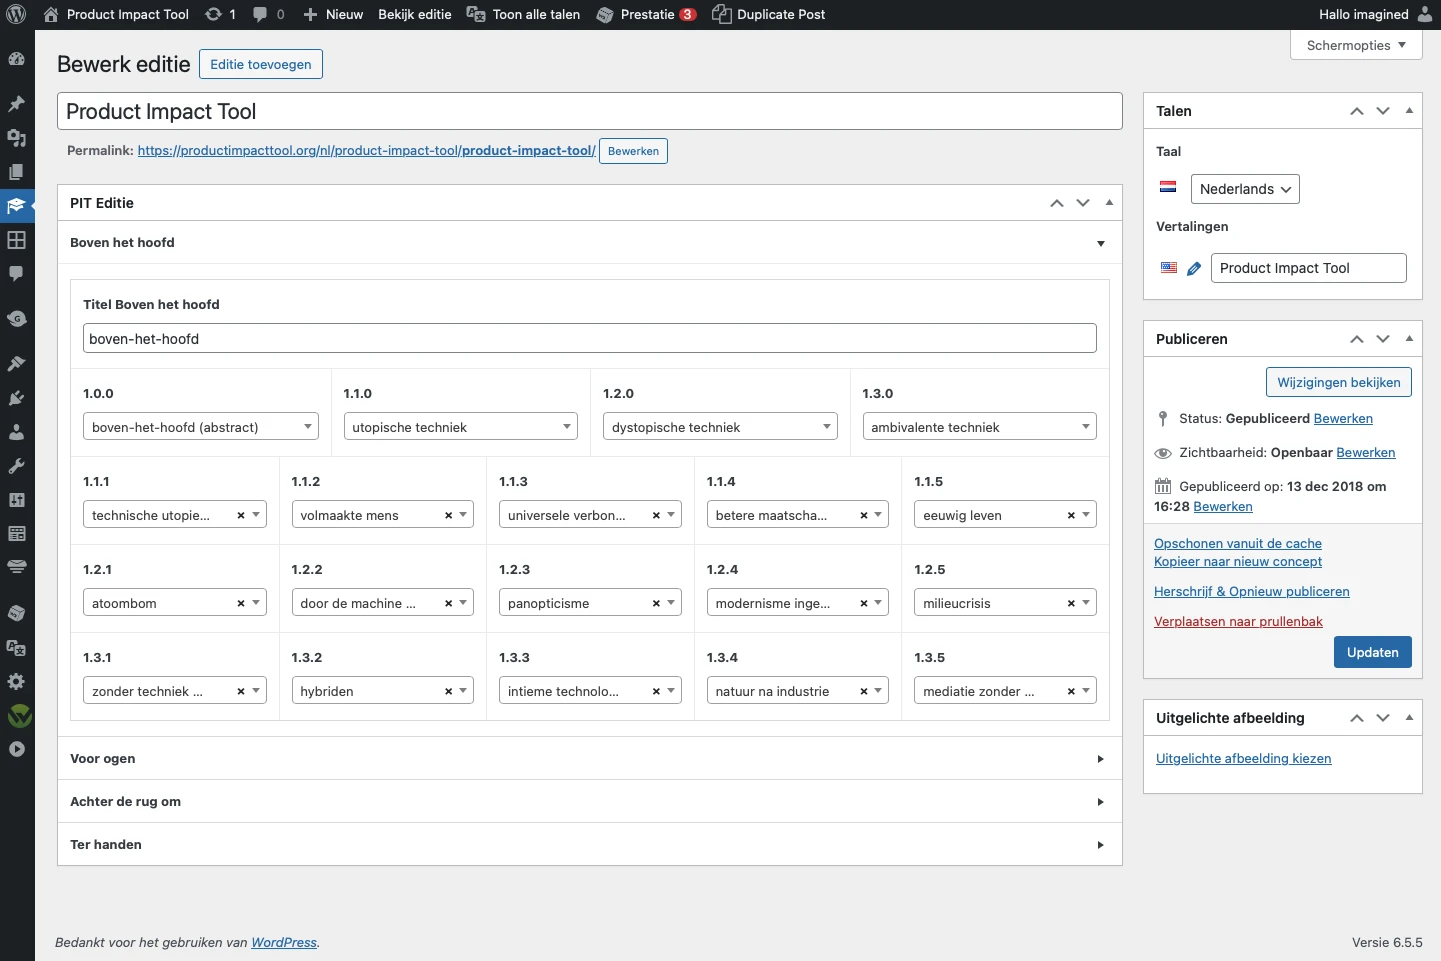This screenshot has width=1441, height=961.
Task: Open the Comments speech bubble sidebar icon
Action: [x=16, y=274]
